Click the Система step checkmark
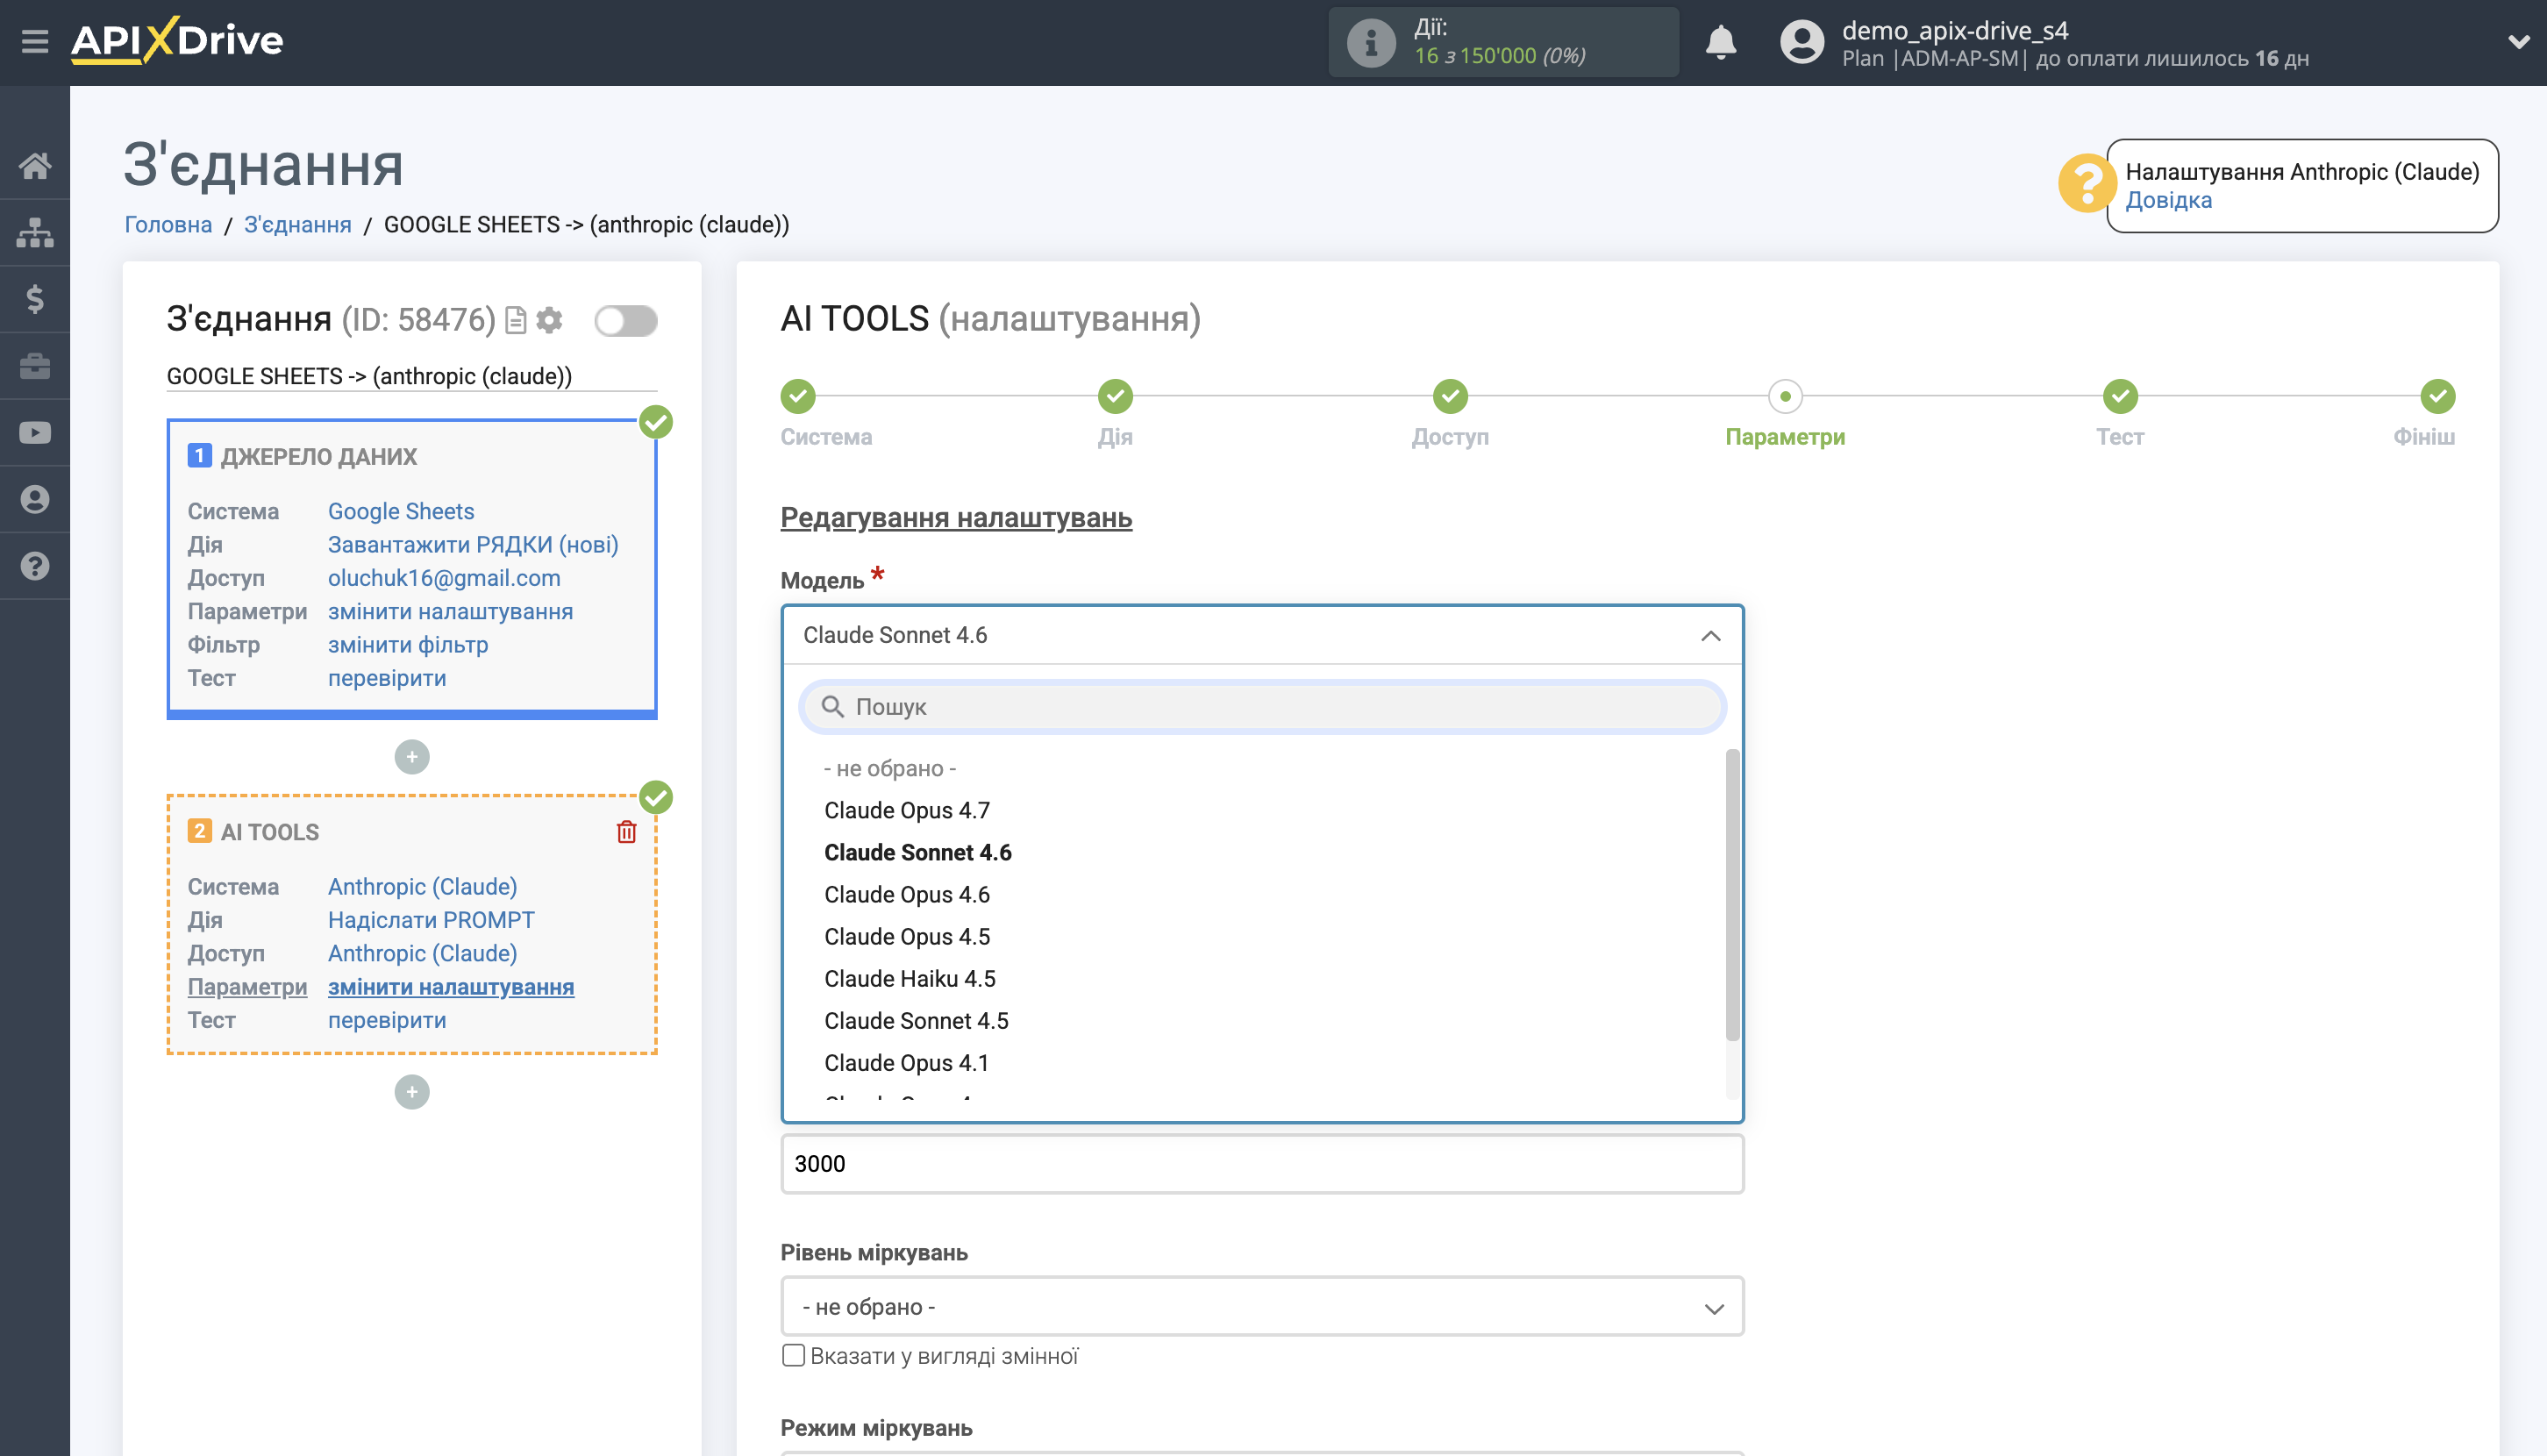The height and width of the screenshot is (1456, 2547). click(798, 396)
